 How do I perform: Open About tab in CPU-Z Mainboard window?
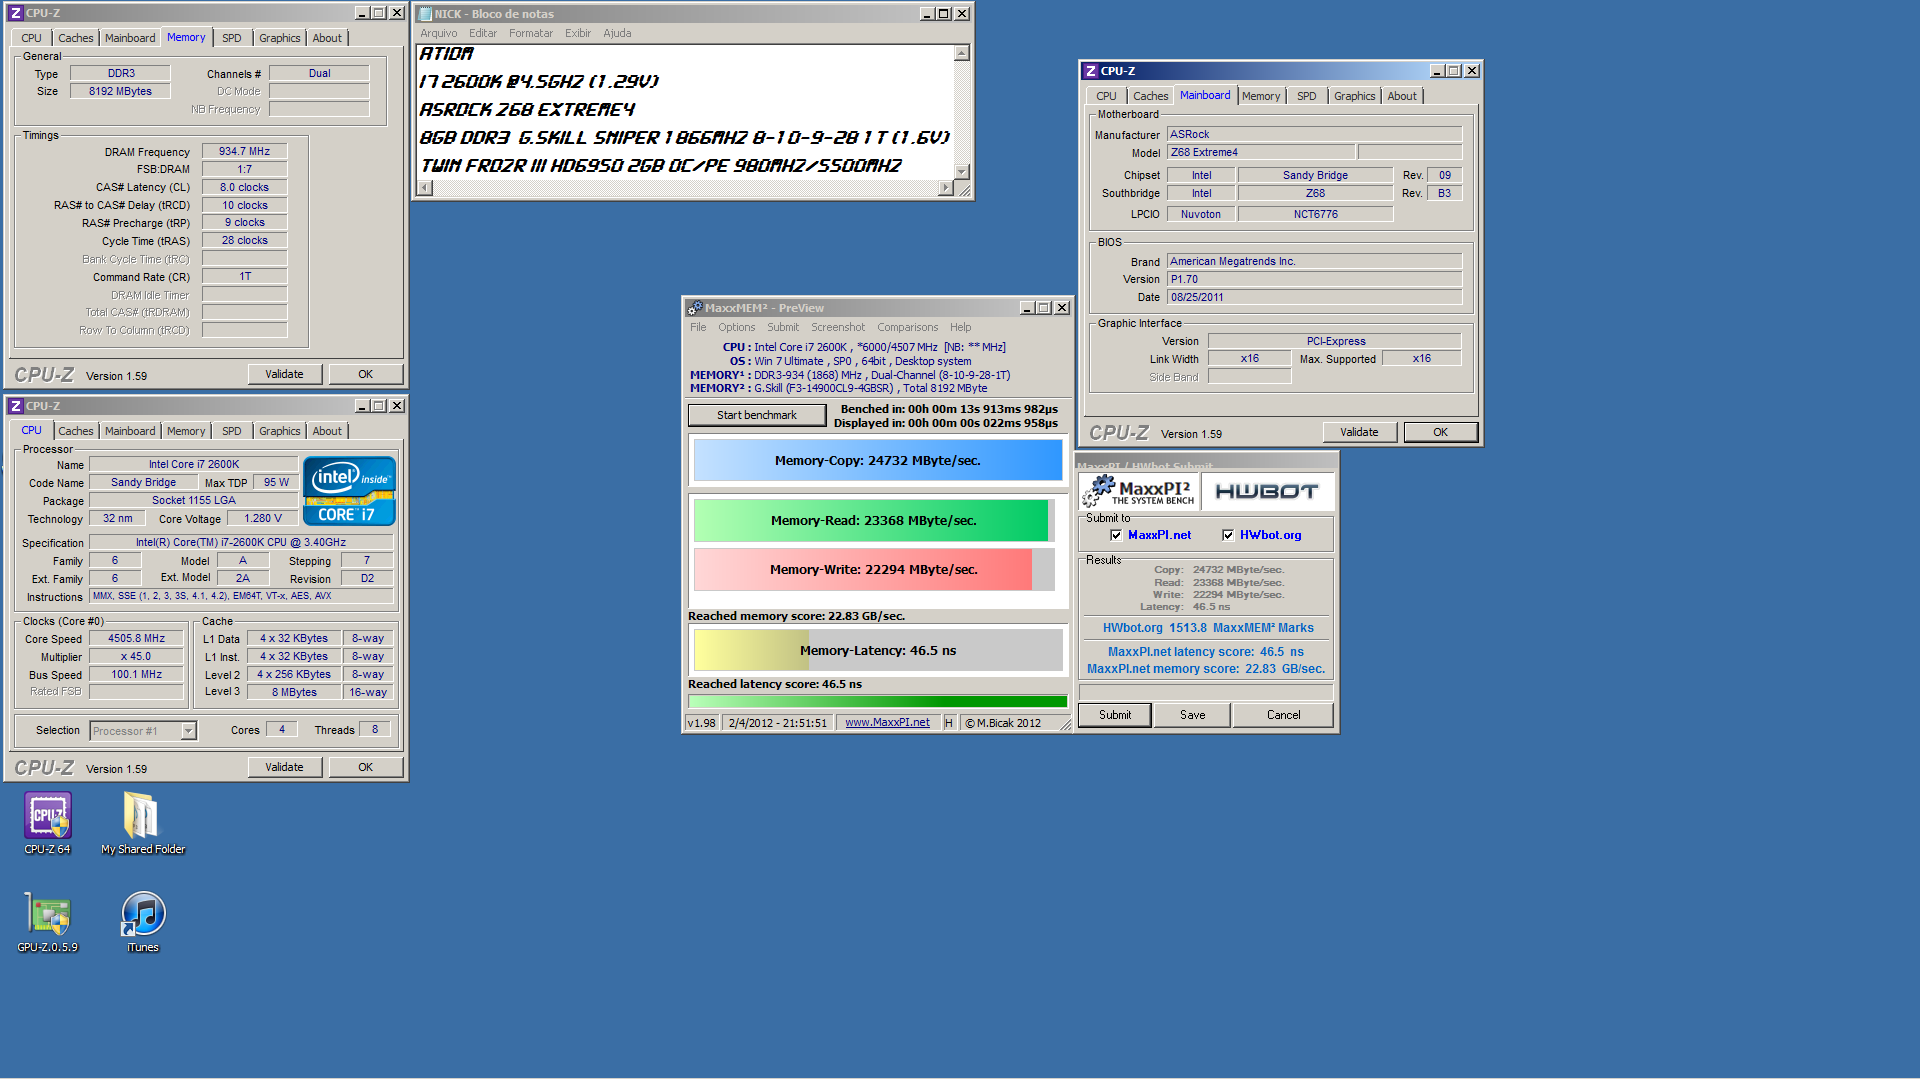point(1401,96)
